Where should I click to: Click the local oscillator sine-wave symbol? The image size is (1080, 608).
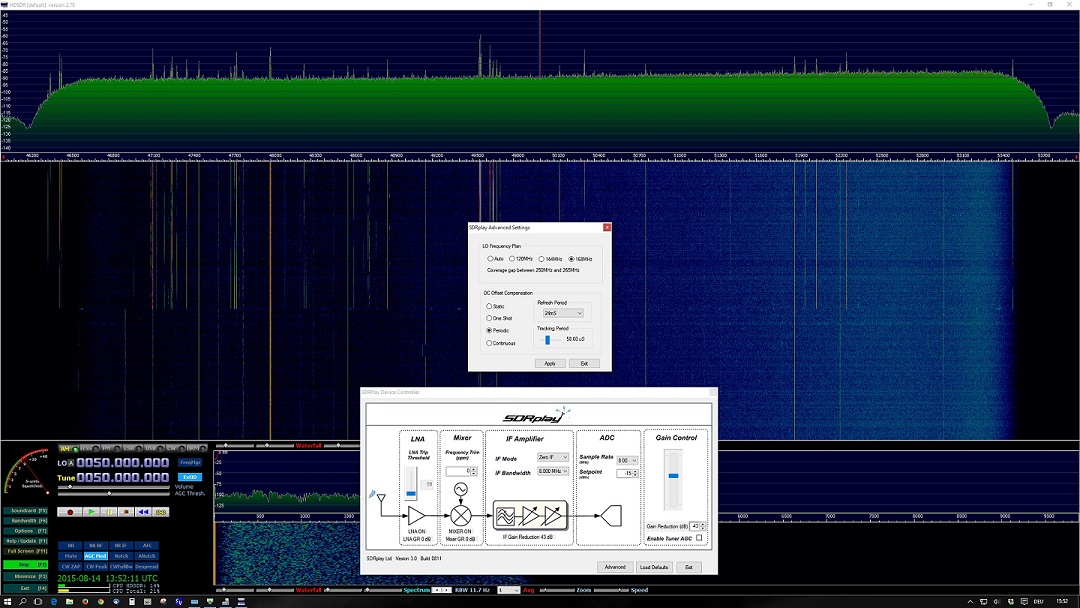pos(461,489)
